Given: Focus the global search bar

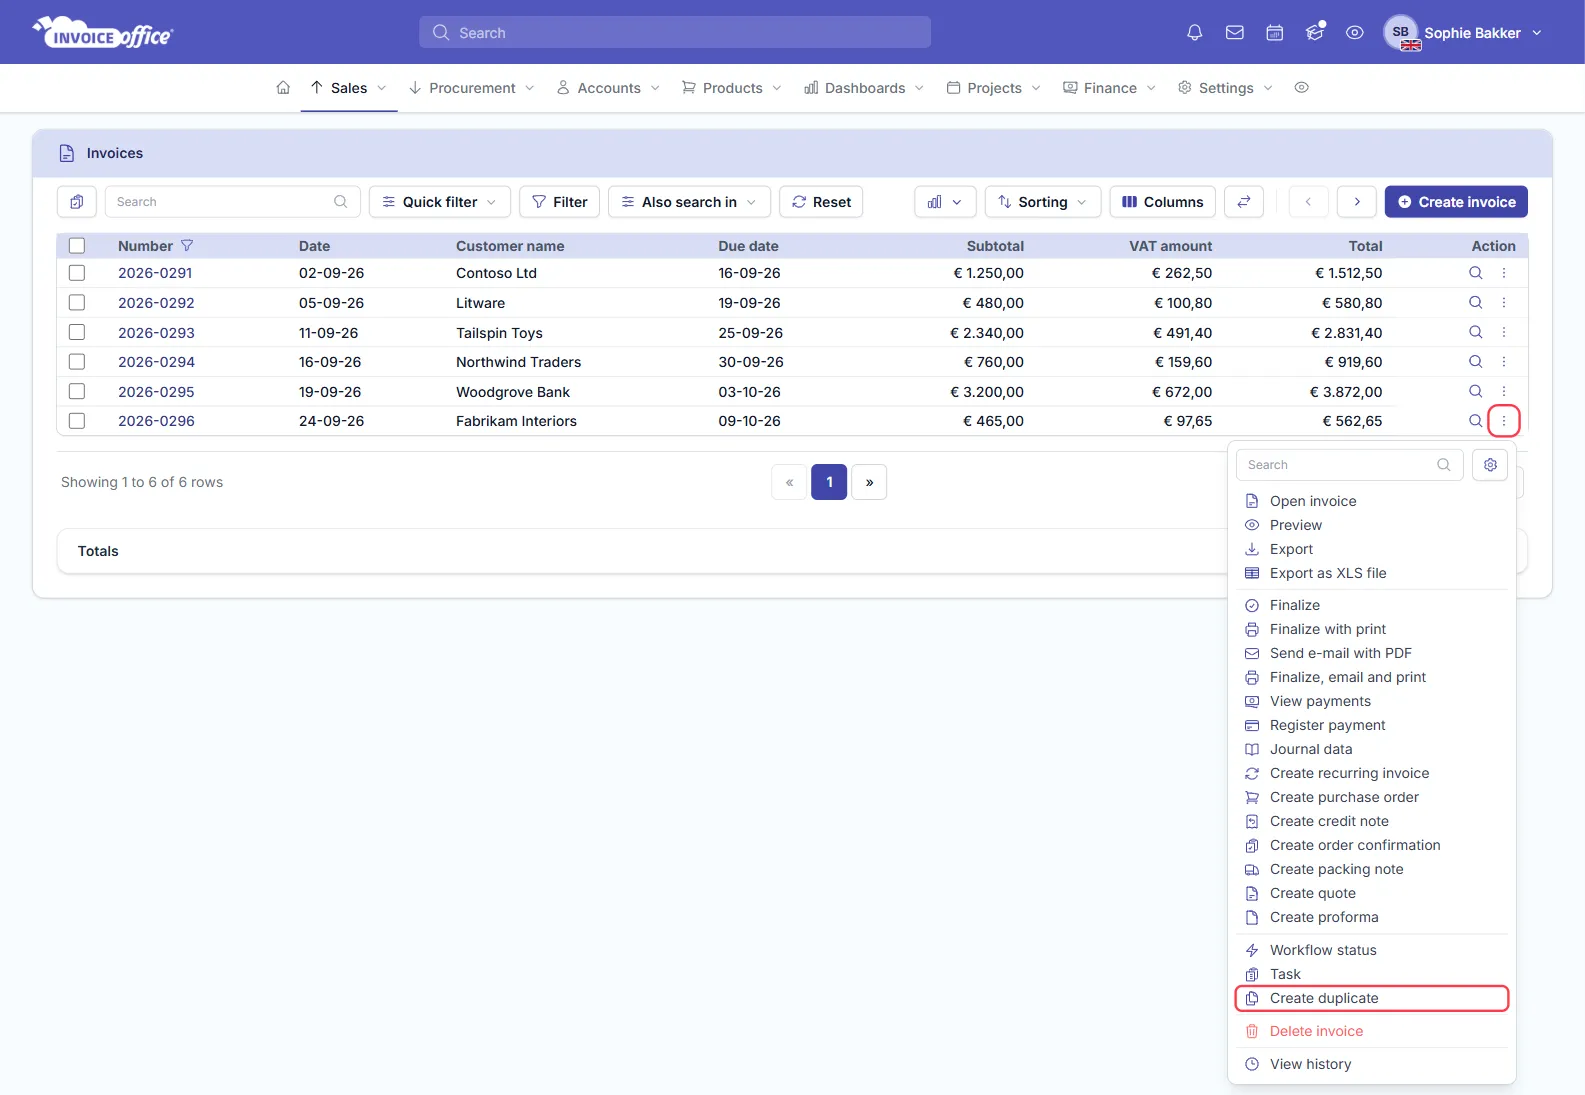Looking at the screenshot, I should (675, 33).
